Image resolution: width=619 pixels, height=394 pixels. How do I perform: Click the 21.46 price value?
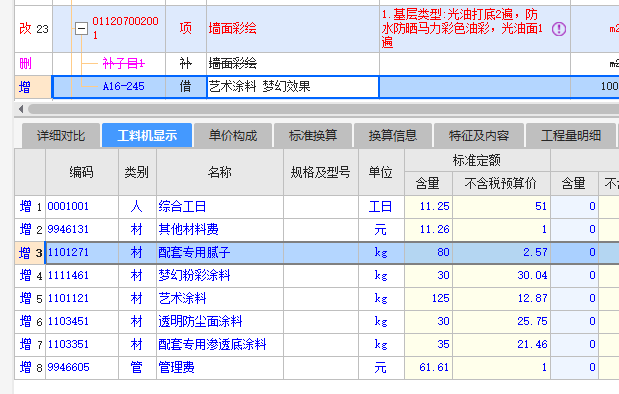click(532, 344)
